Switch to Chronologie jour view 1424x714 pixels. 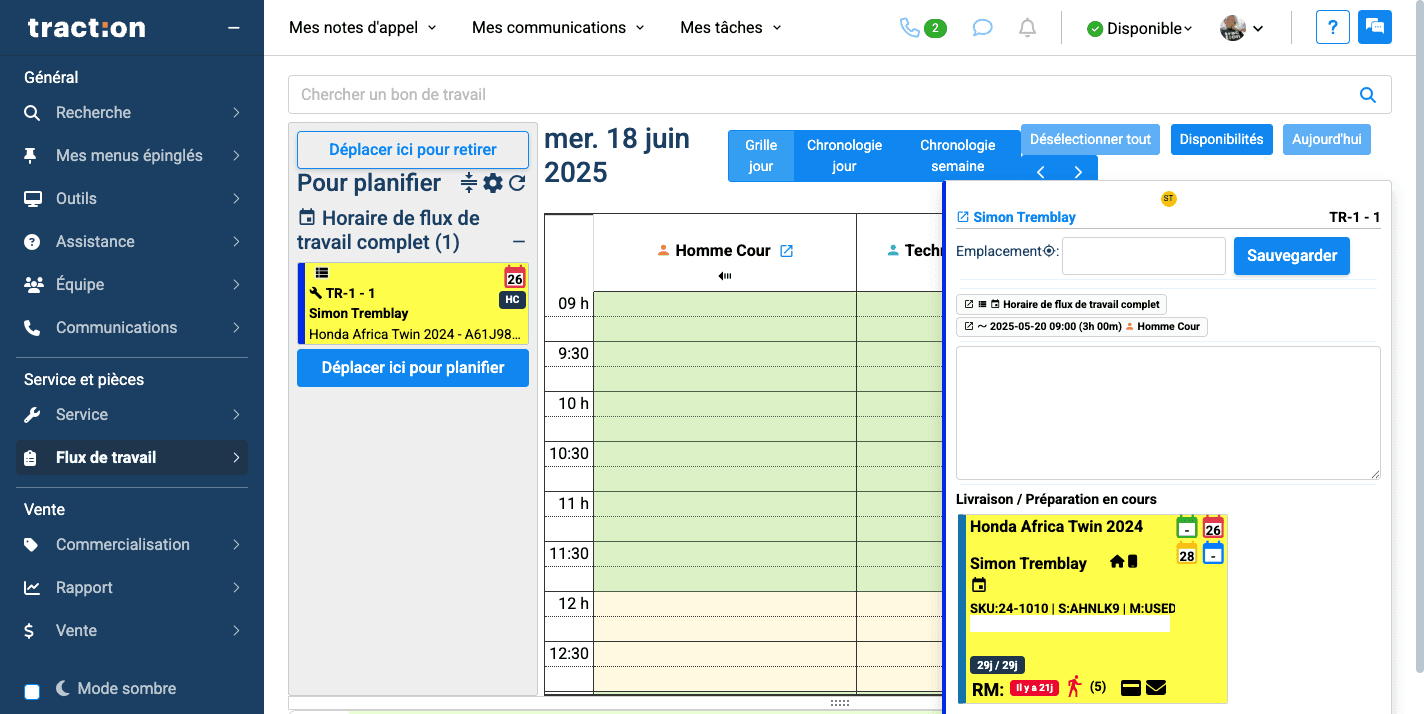tap(844, 156)
